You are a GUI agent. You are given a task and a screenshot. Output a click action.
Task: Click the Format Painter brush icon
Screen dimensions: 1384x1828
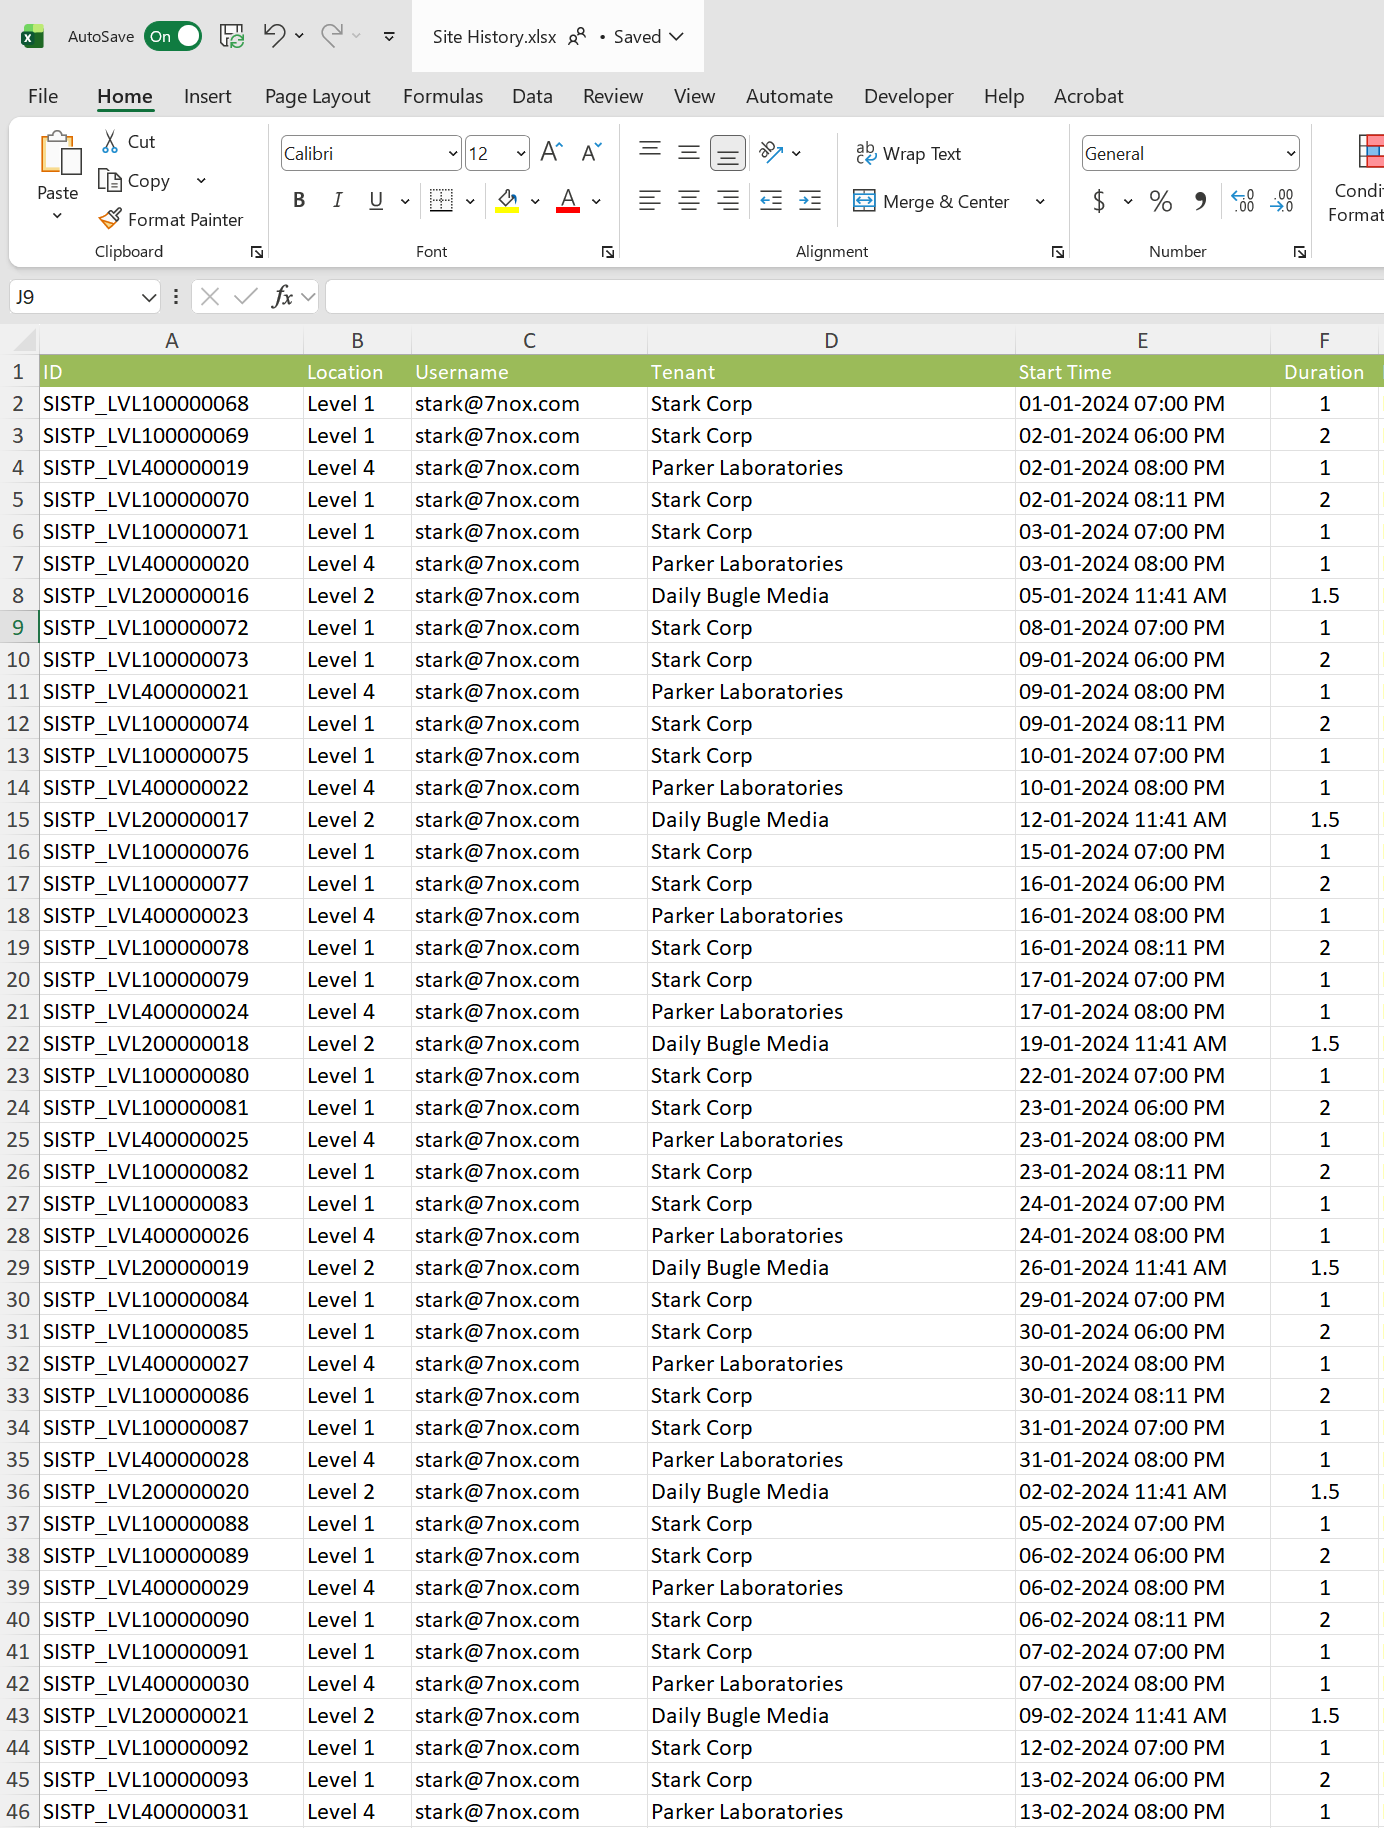point(110,219)
